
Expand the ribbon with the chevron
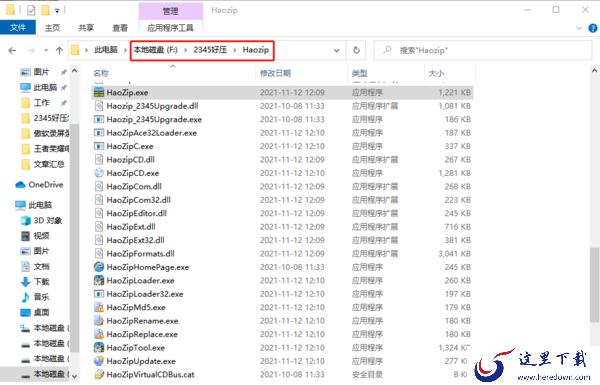[x=579, y=28]
